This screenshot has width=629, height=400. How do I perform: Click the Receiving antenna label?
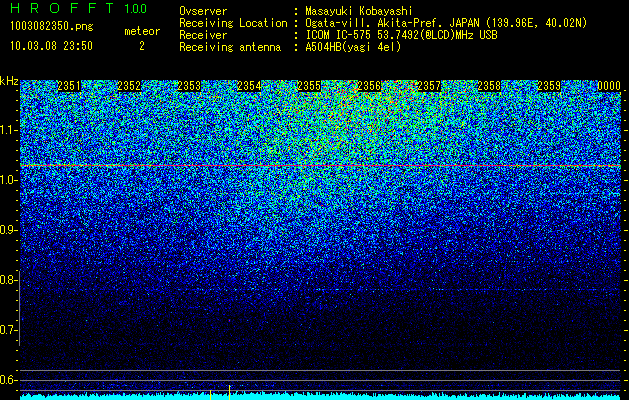click(x=230, y=47)
